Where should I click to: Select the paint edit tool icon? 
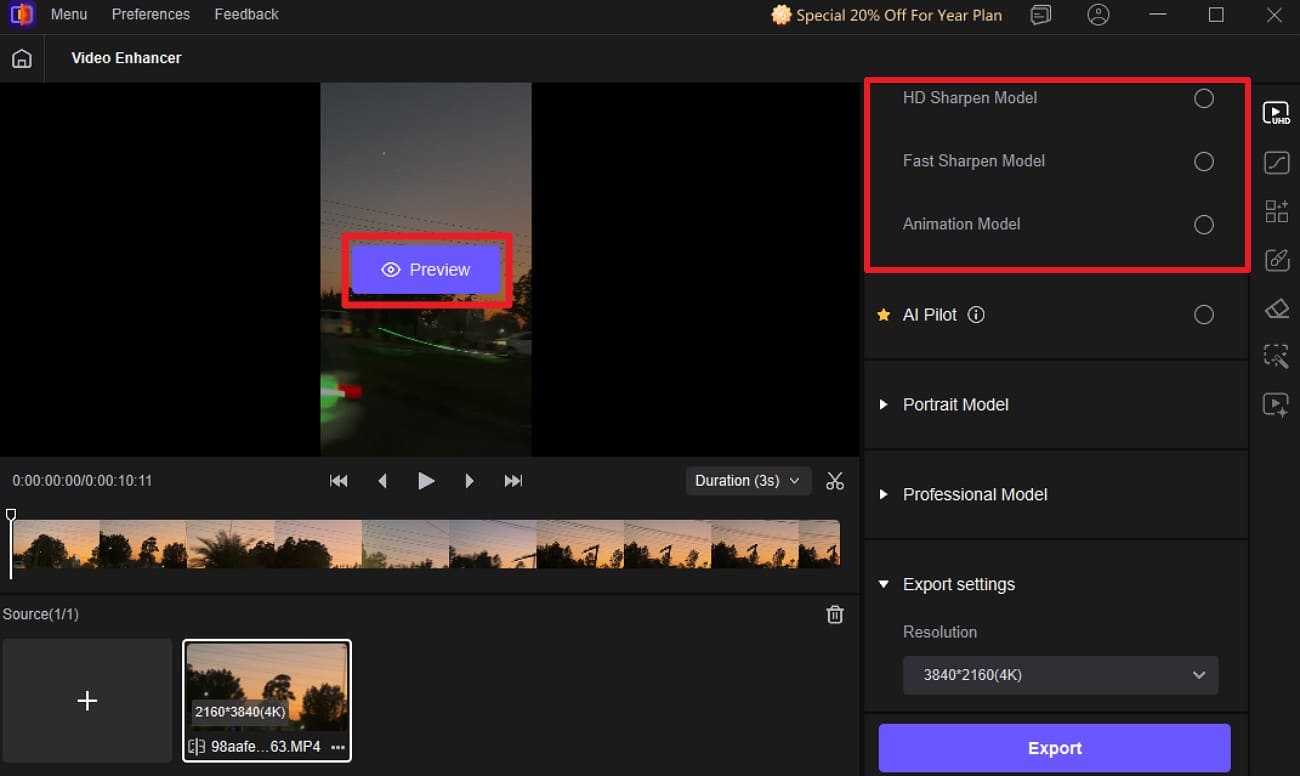click(x=1276, y=260)
